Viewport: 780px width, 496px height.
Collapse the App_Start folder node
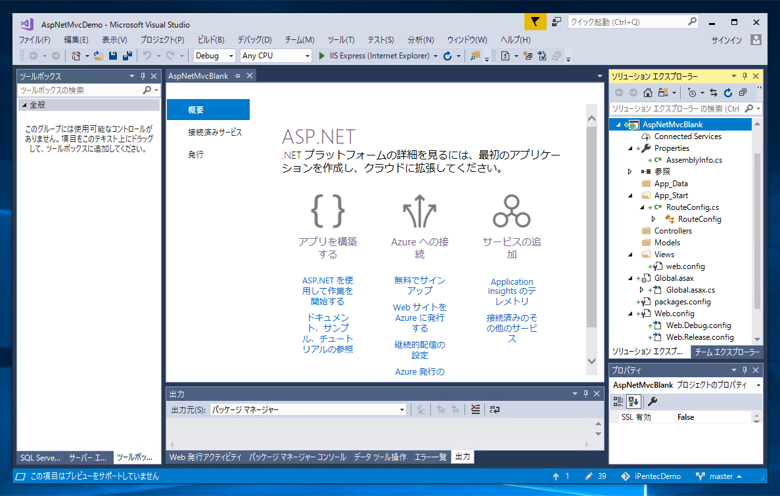pos(630,196)
